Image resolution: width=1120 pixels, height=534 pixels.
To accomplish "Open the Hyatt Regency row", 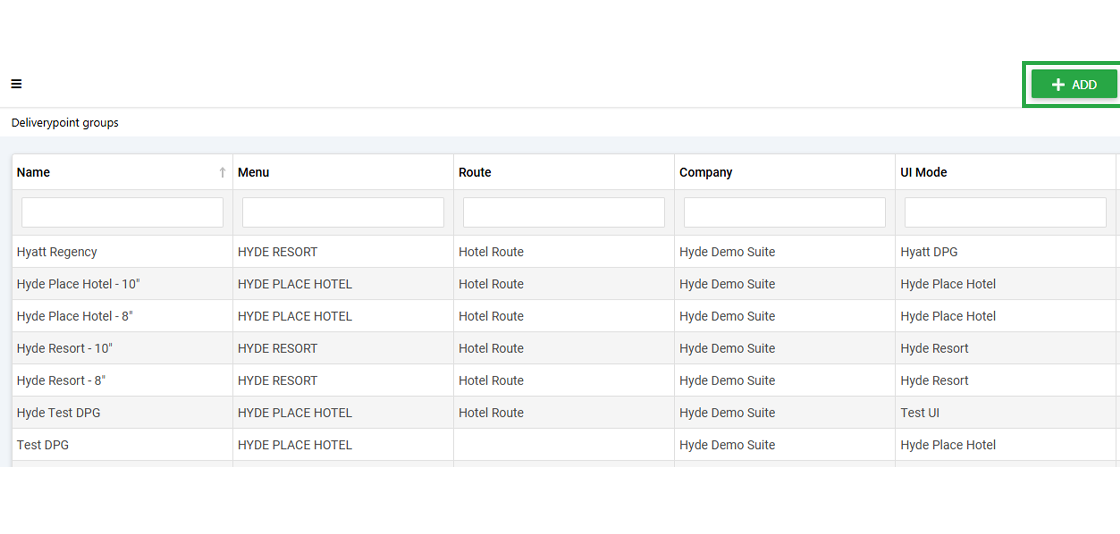I will [x=564, y=252].
